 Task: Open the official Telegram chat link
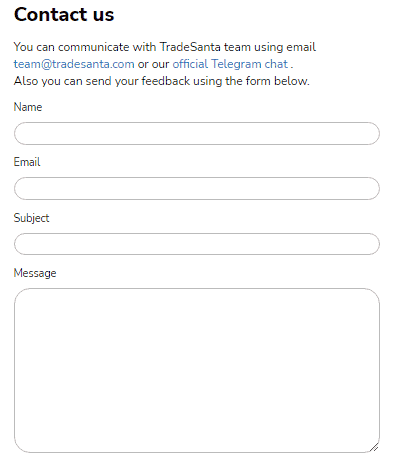(230, 64)
